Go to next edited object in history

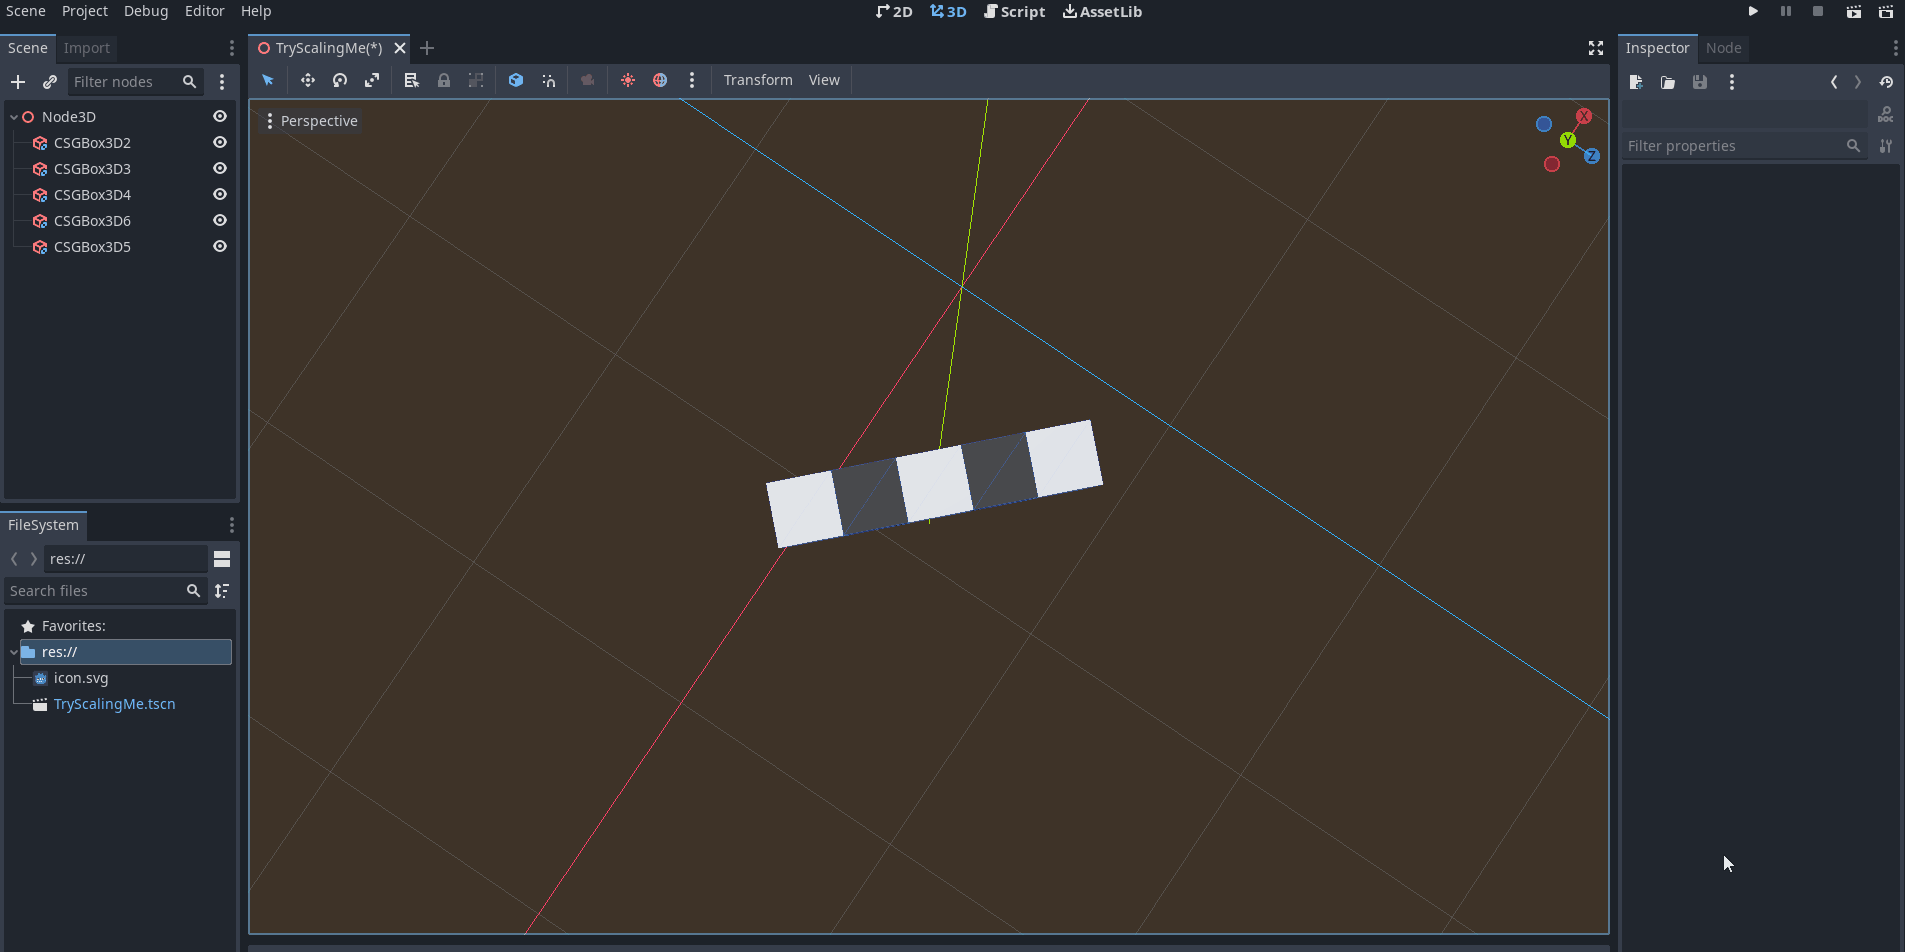1858,82
